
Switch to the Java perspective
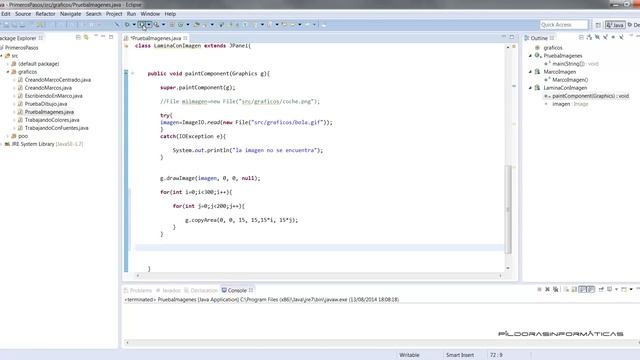(615, 25)
